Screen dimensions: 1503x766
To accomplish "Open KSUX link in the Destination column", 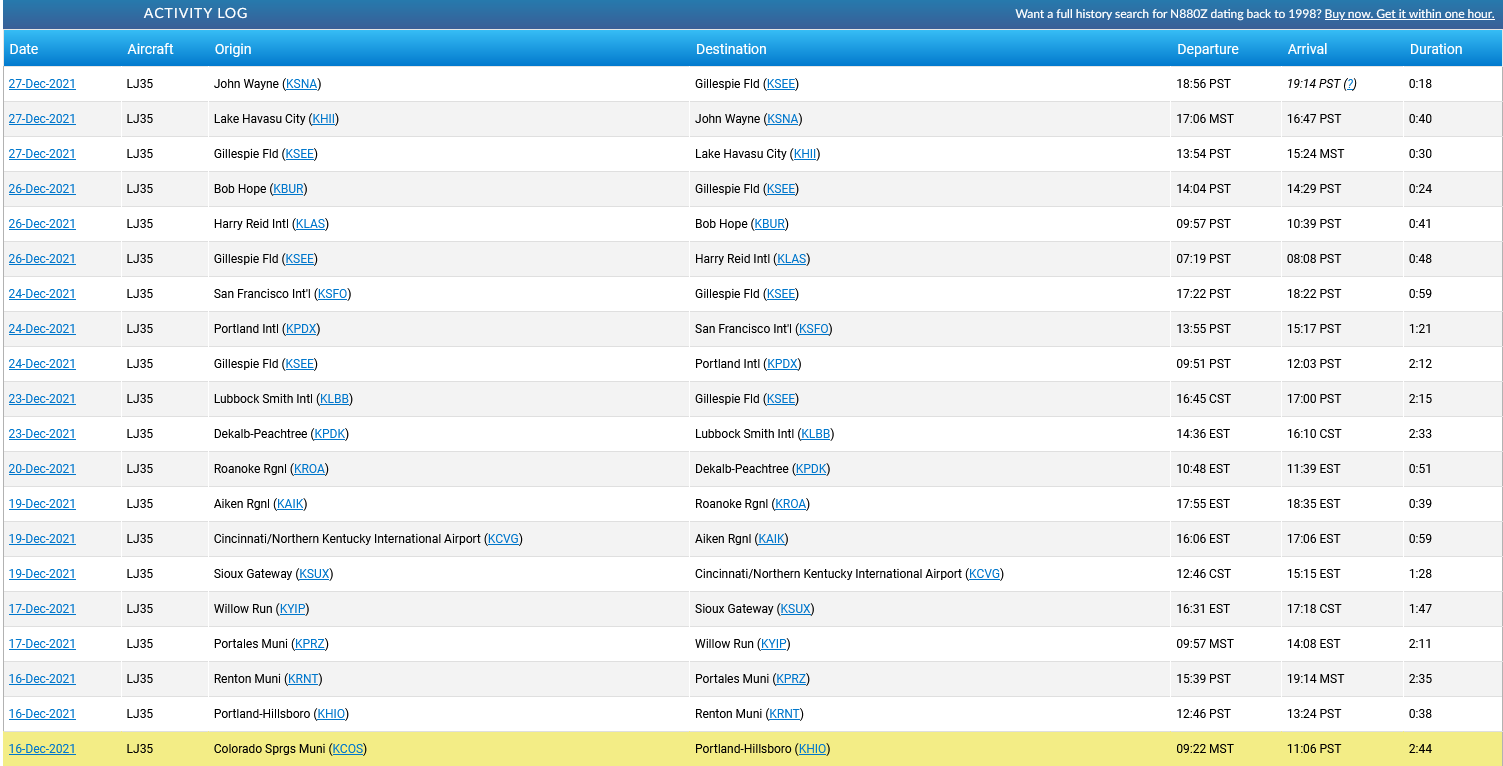I will click(x=795, y=609).
